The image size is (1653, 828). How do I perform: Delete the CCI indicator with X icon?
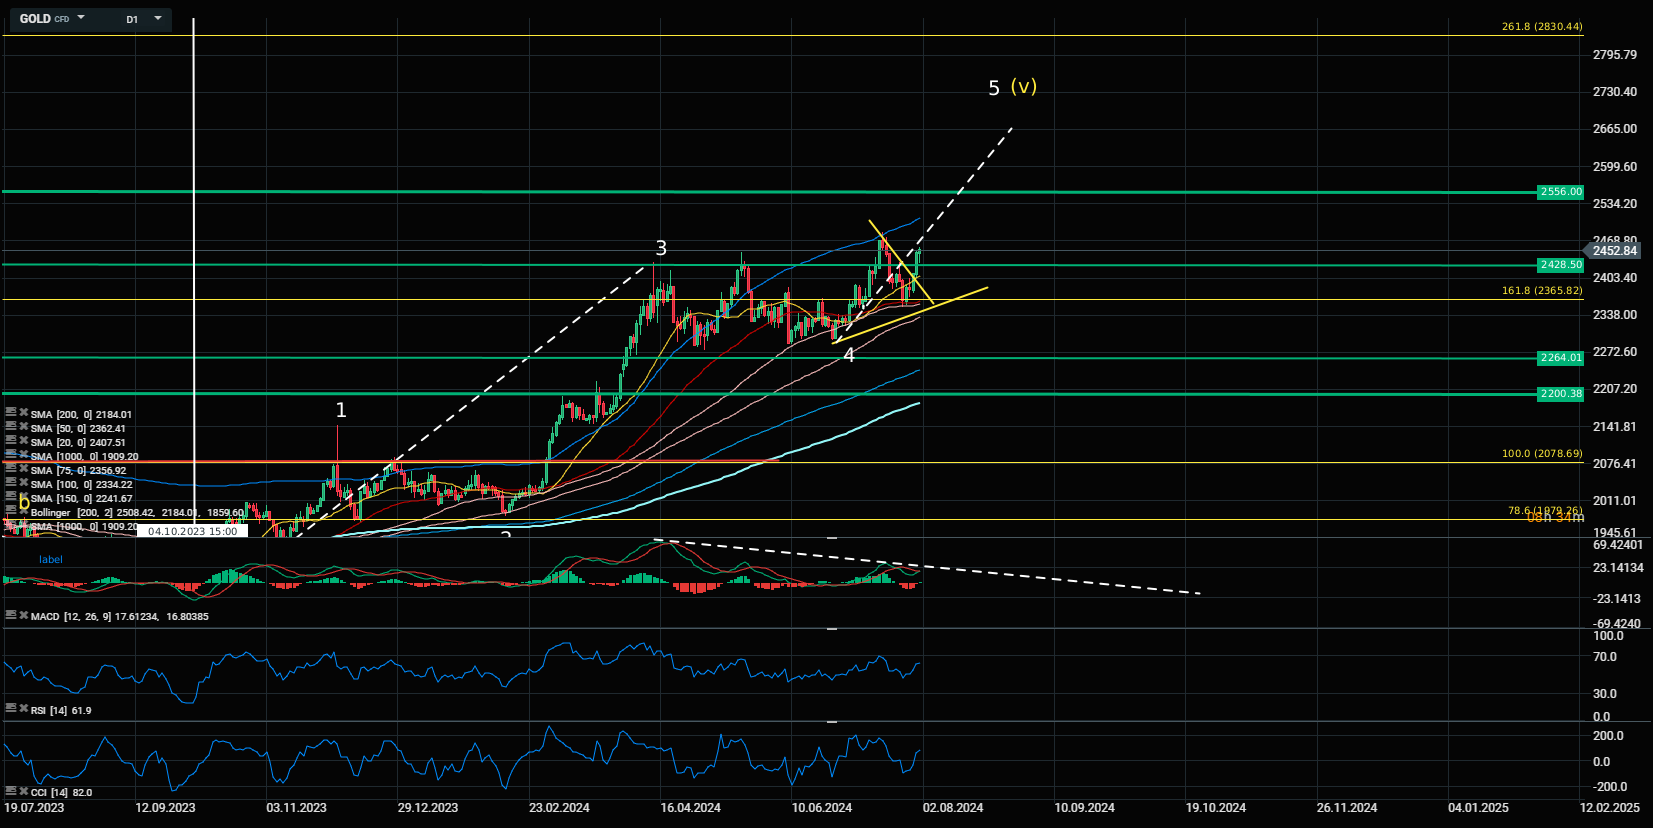tap(23, 791)
